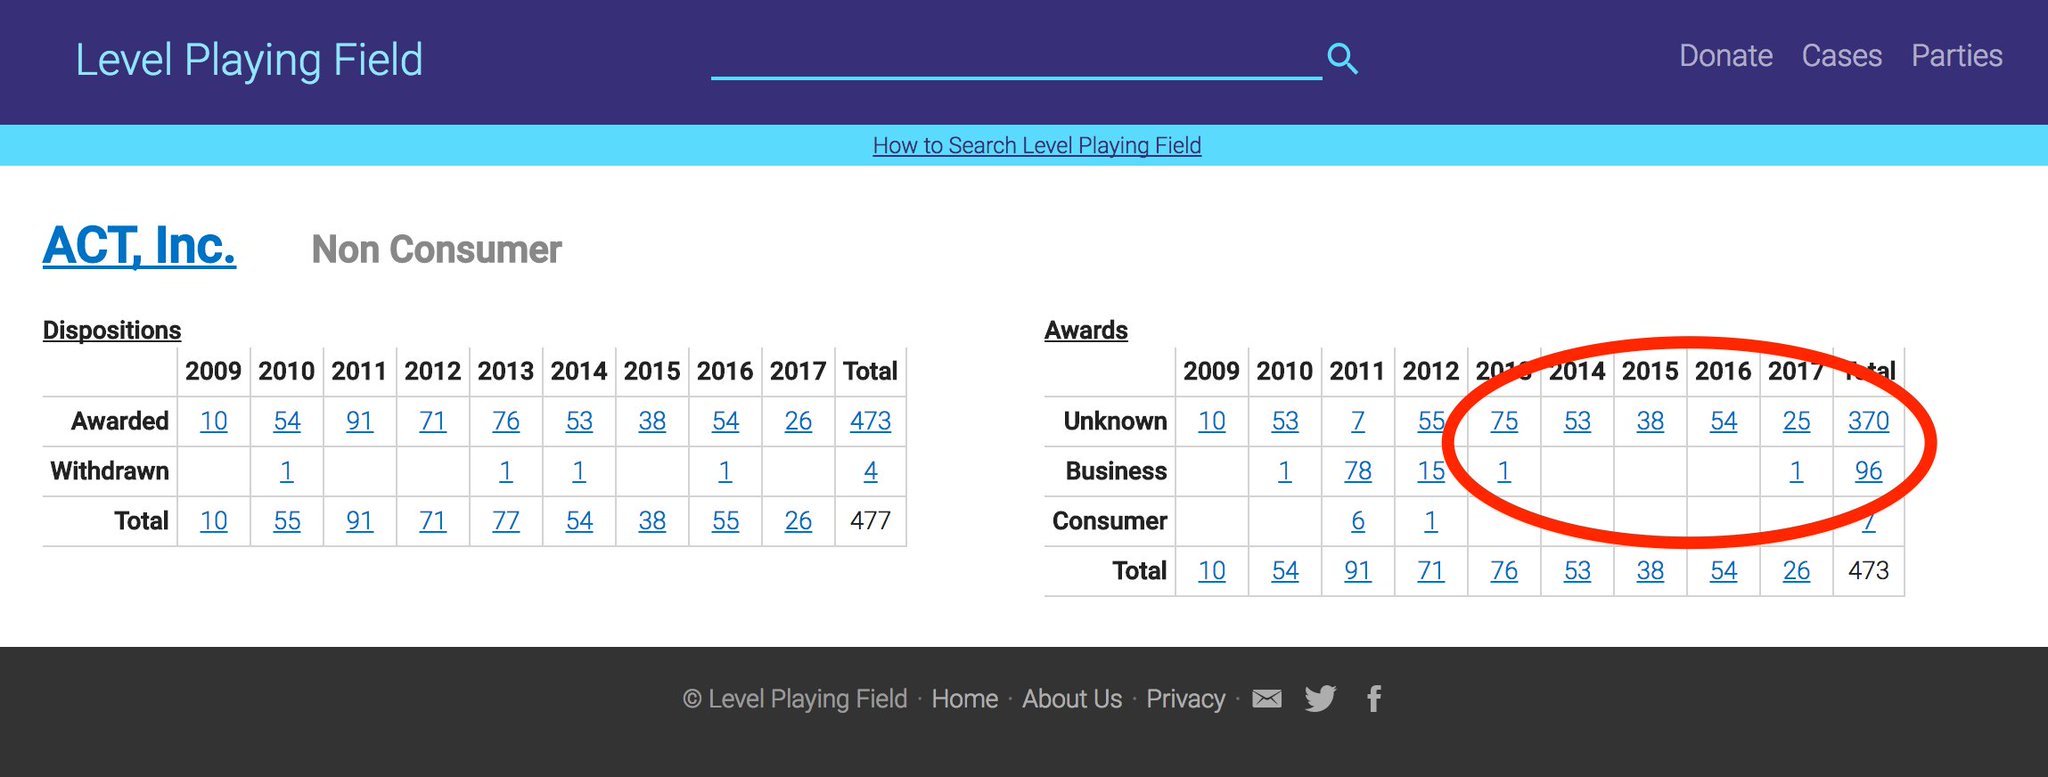Open Dispositions Awarded 2011 value 91
The image size is (2048, 777).
(360, 421)
